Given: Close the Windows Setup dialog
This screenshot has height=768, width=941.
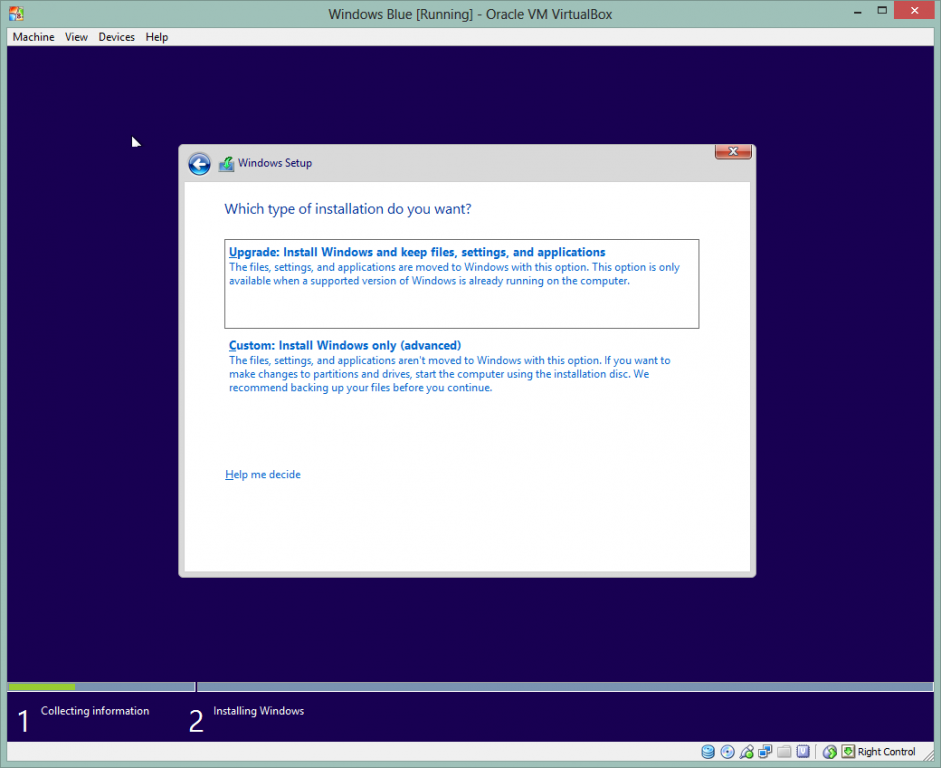Looking at the screenshot, I should [733, 152].
